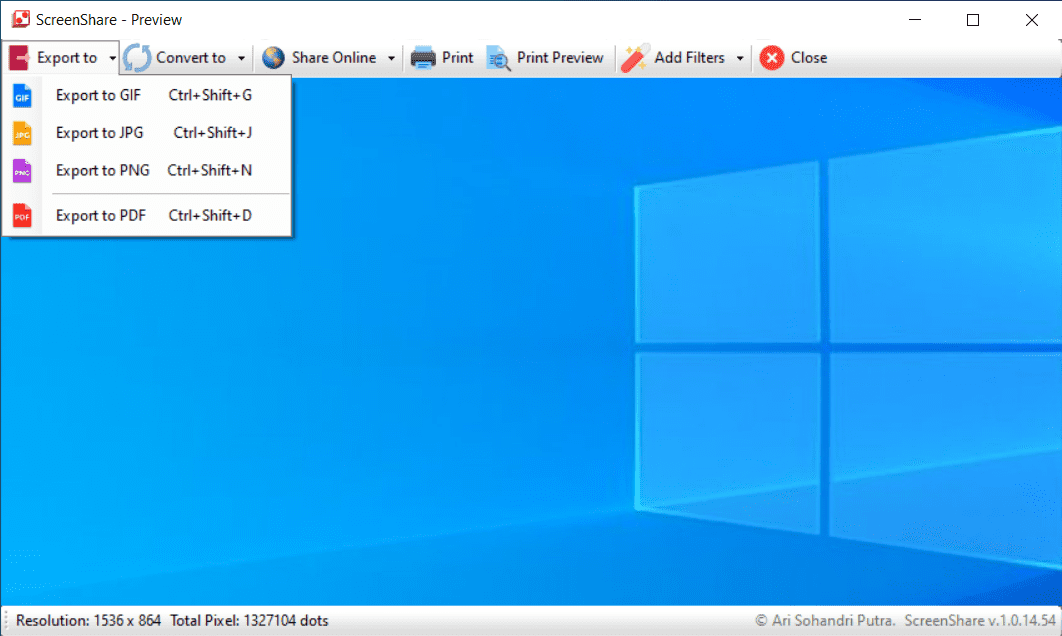The image size is (1062, 636).
Task: Click the printer icon
Action: pos(423,58)
